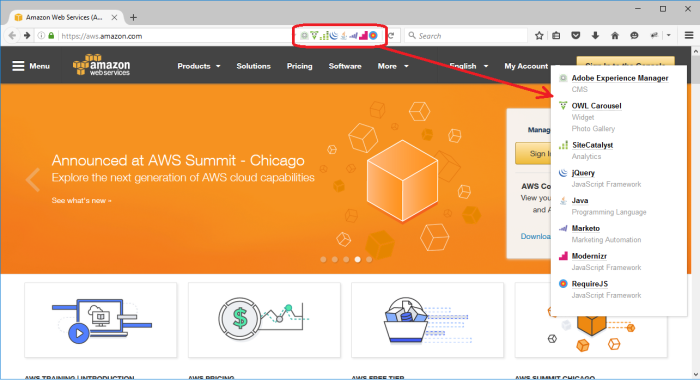Image resolution: width=700 pixels, height=380 pixels.
Task: Click the "Marketing Automation" category text
Action: (606, 240)
